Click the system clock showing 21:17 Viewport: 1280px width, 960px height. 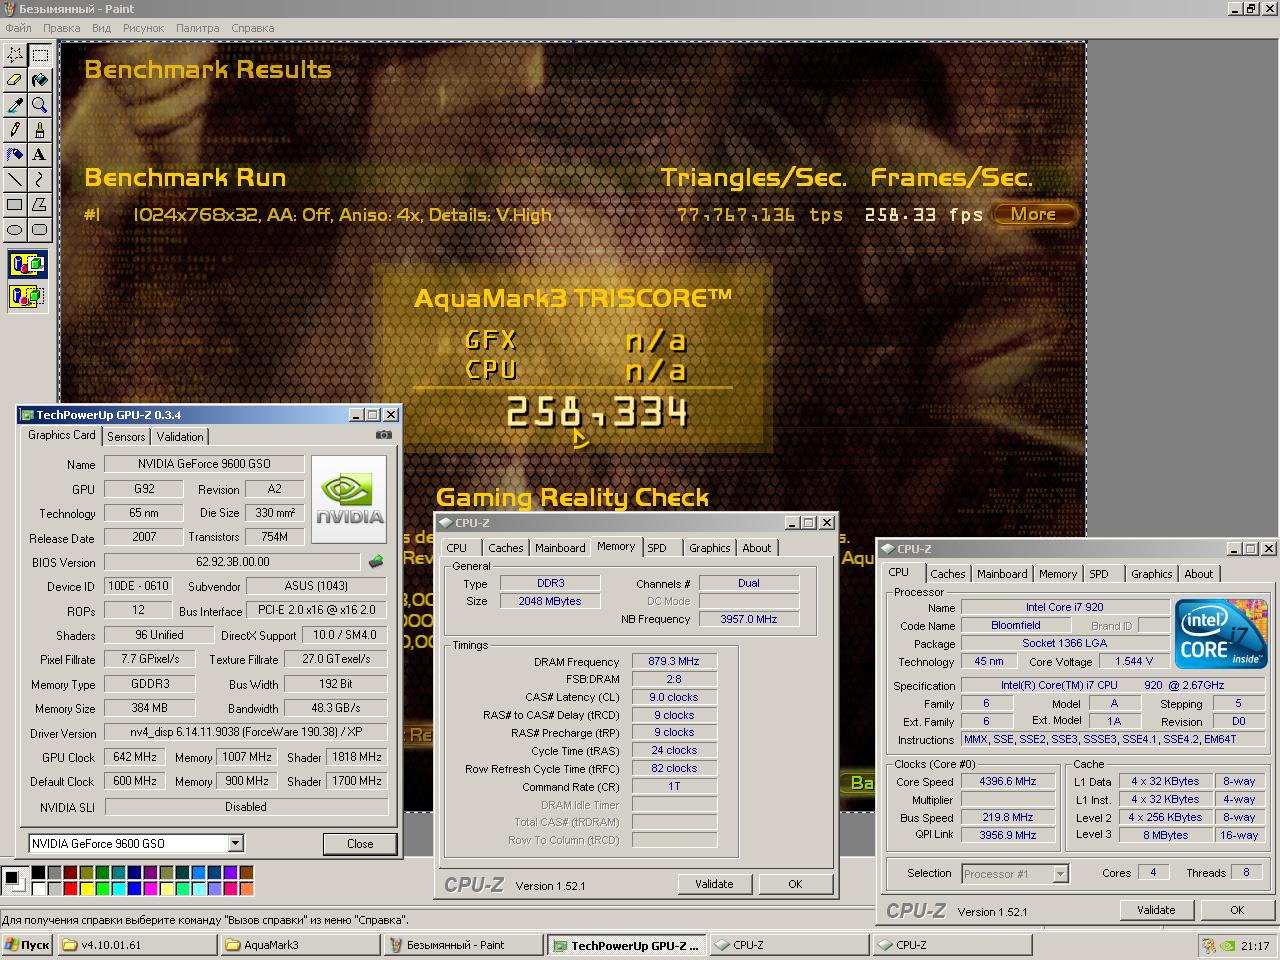1255,946
